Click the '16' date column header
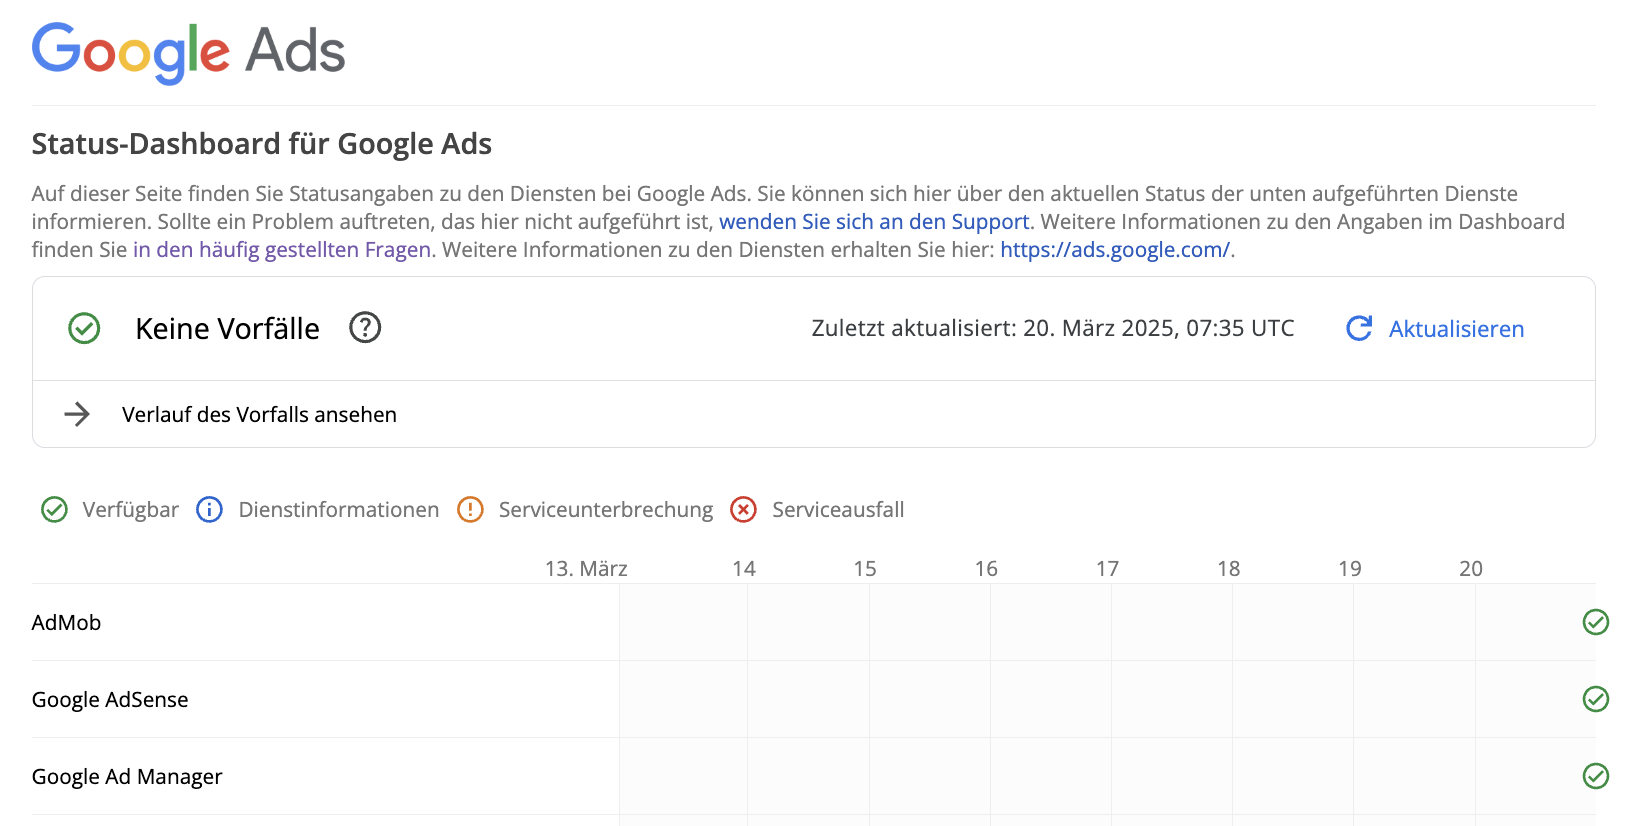The width and height of the screenshot is (1632, 826). pyautogui.click(x=986, y=568)
